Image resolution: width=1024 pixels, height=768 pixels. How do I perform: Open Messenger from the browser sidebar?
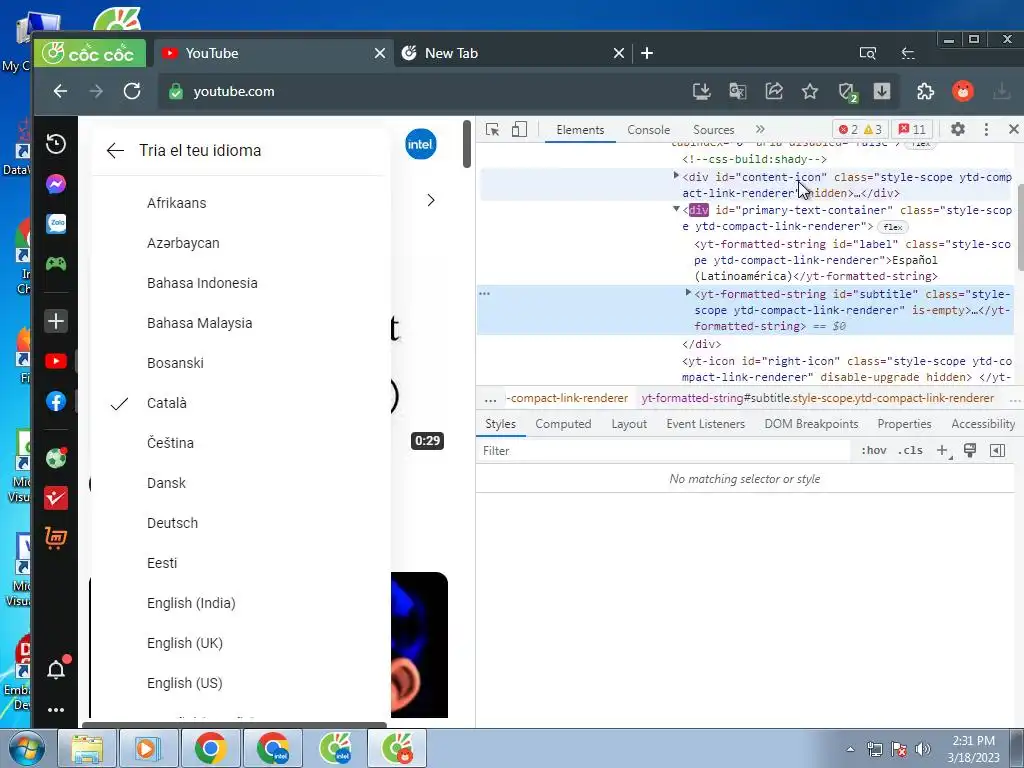click(x=56, y=184)
